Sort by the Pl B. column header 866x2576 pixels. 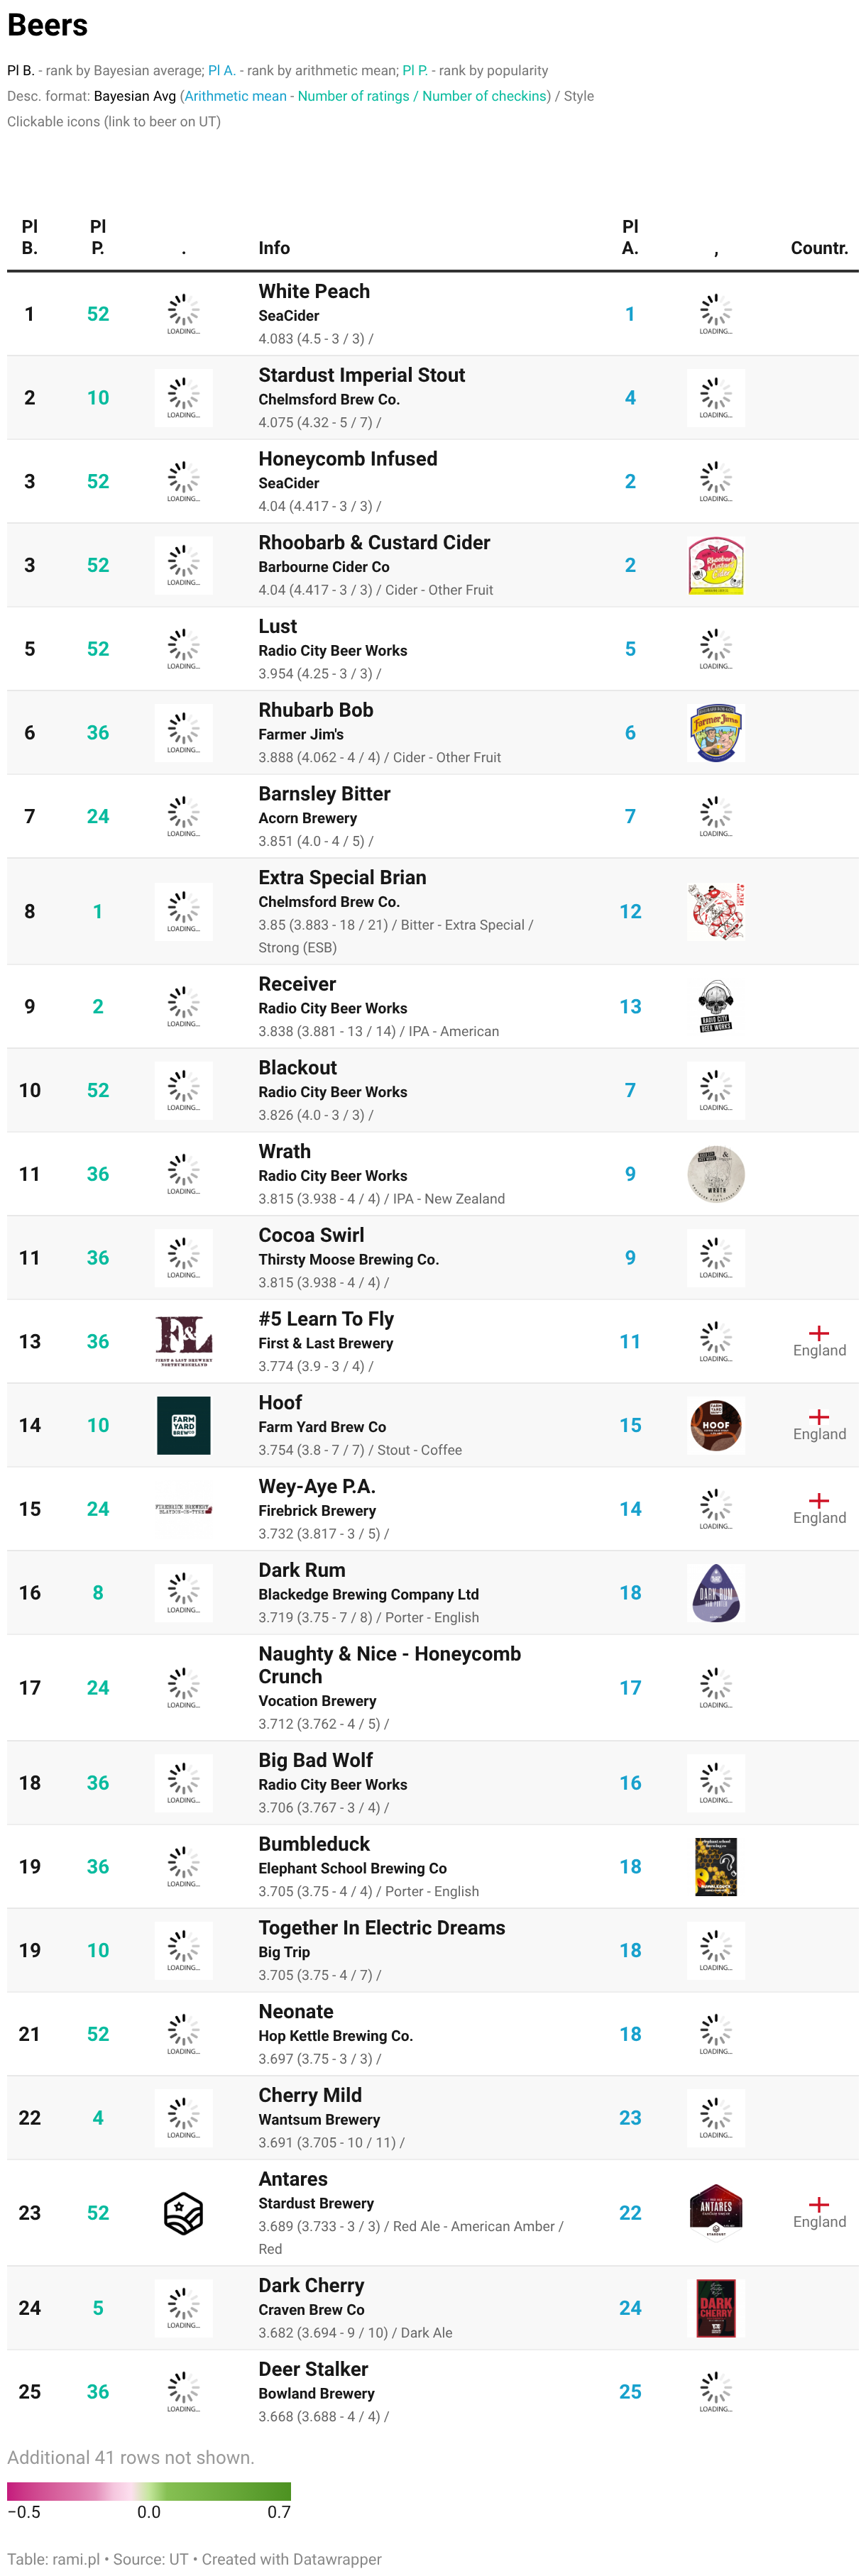tap(30, 237)
